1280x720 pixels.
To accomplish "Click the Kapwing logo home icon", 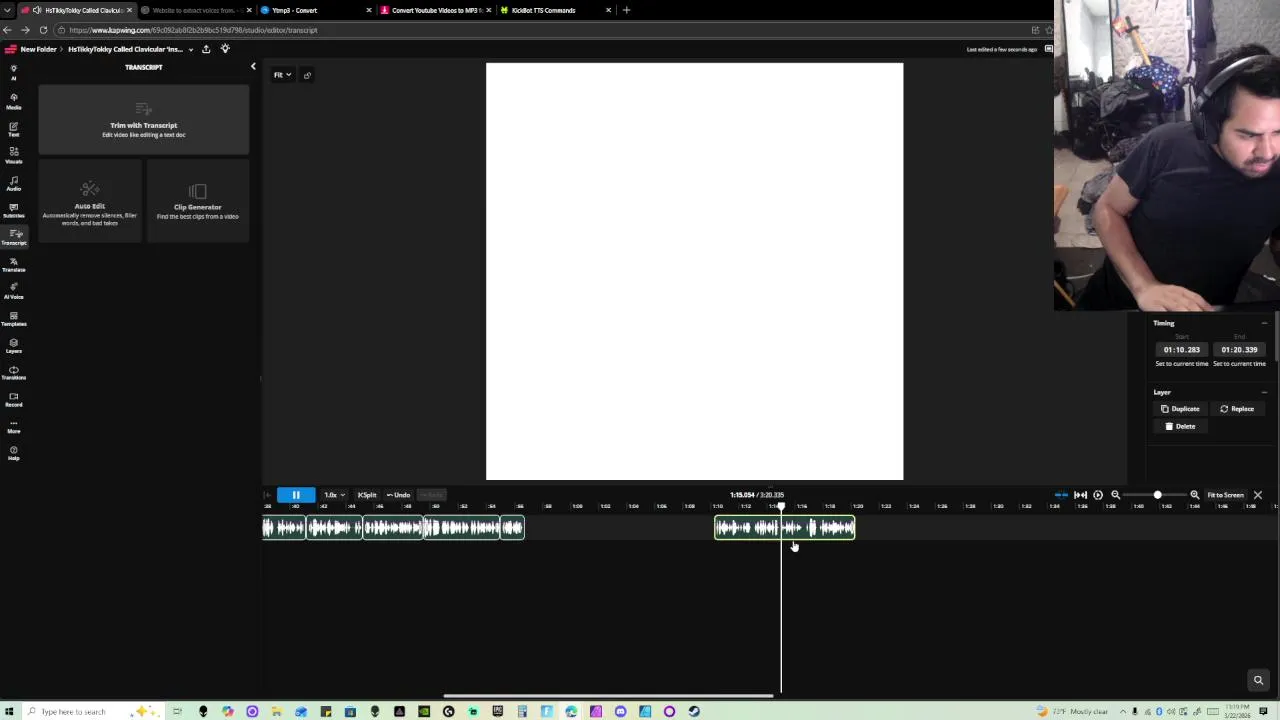I will click(x=10, y=49).
